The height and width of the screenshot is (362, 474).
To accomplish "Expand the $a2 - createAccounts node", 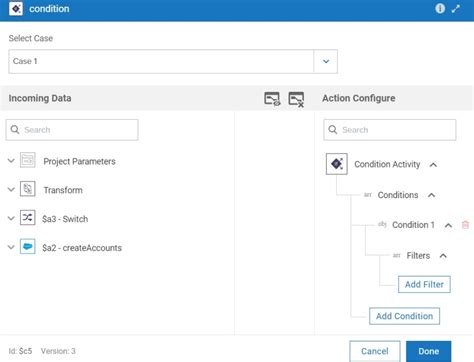I will tap(11, 247).
